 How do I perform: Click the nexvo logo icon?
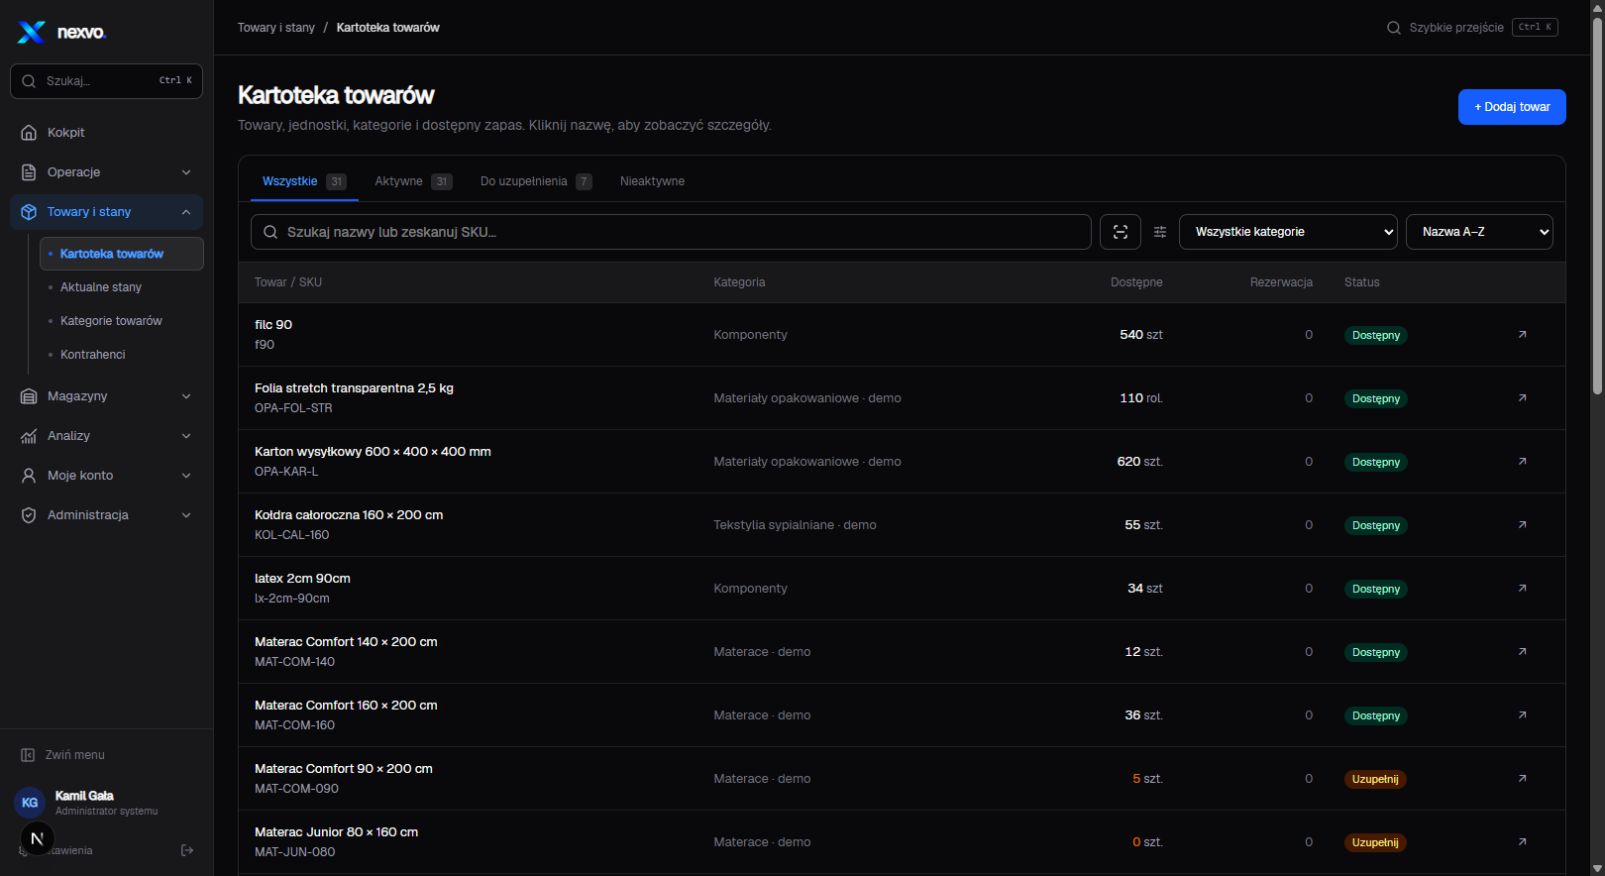(x=32, y=32)
